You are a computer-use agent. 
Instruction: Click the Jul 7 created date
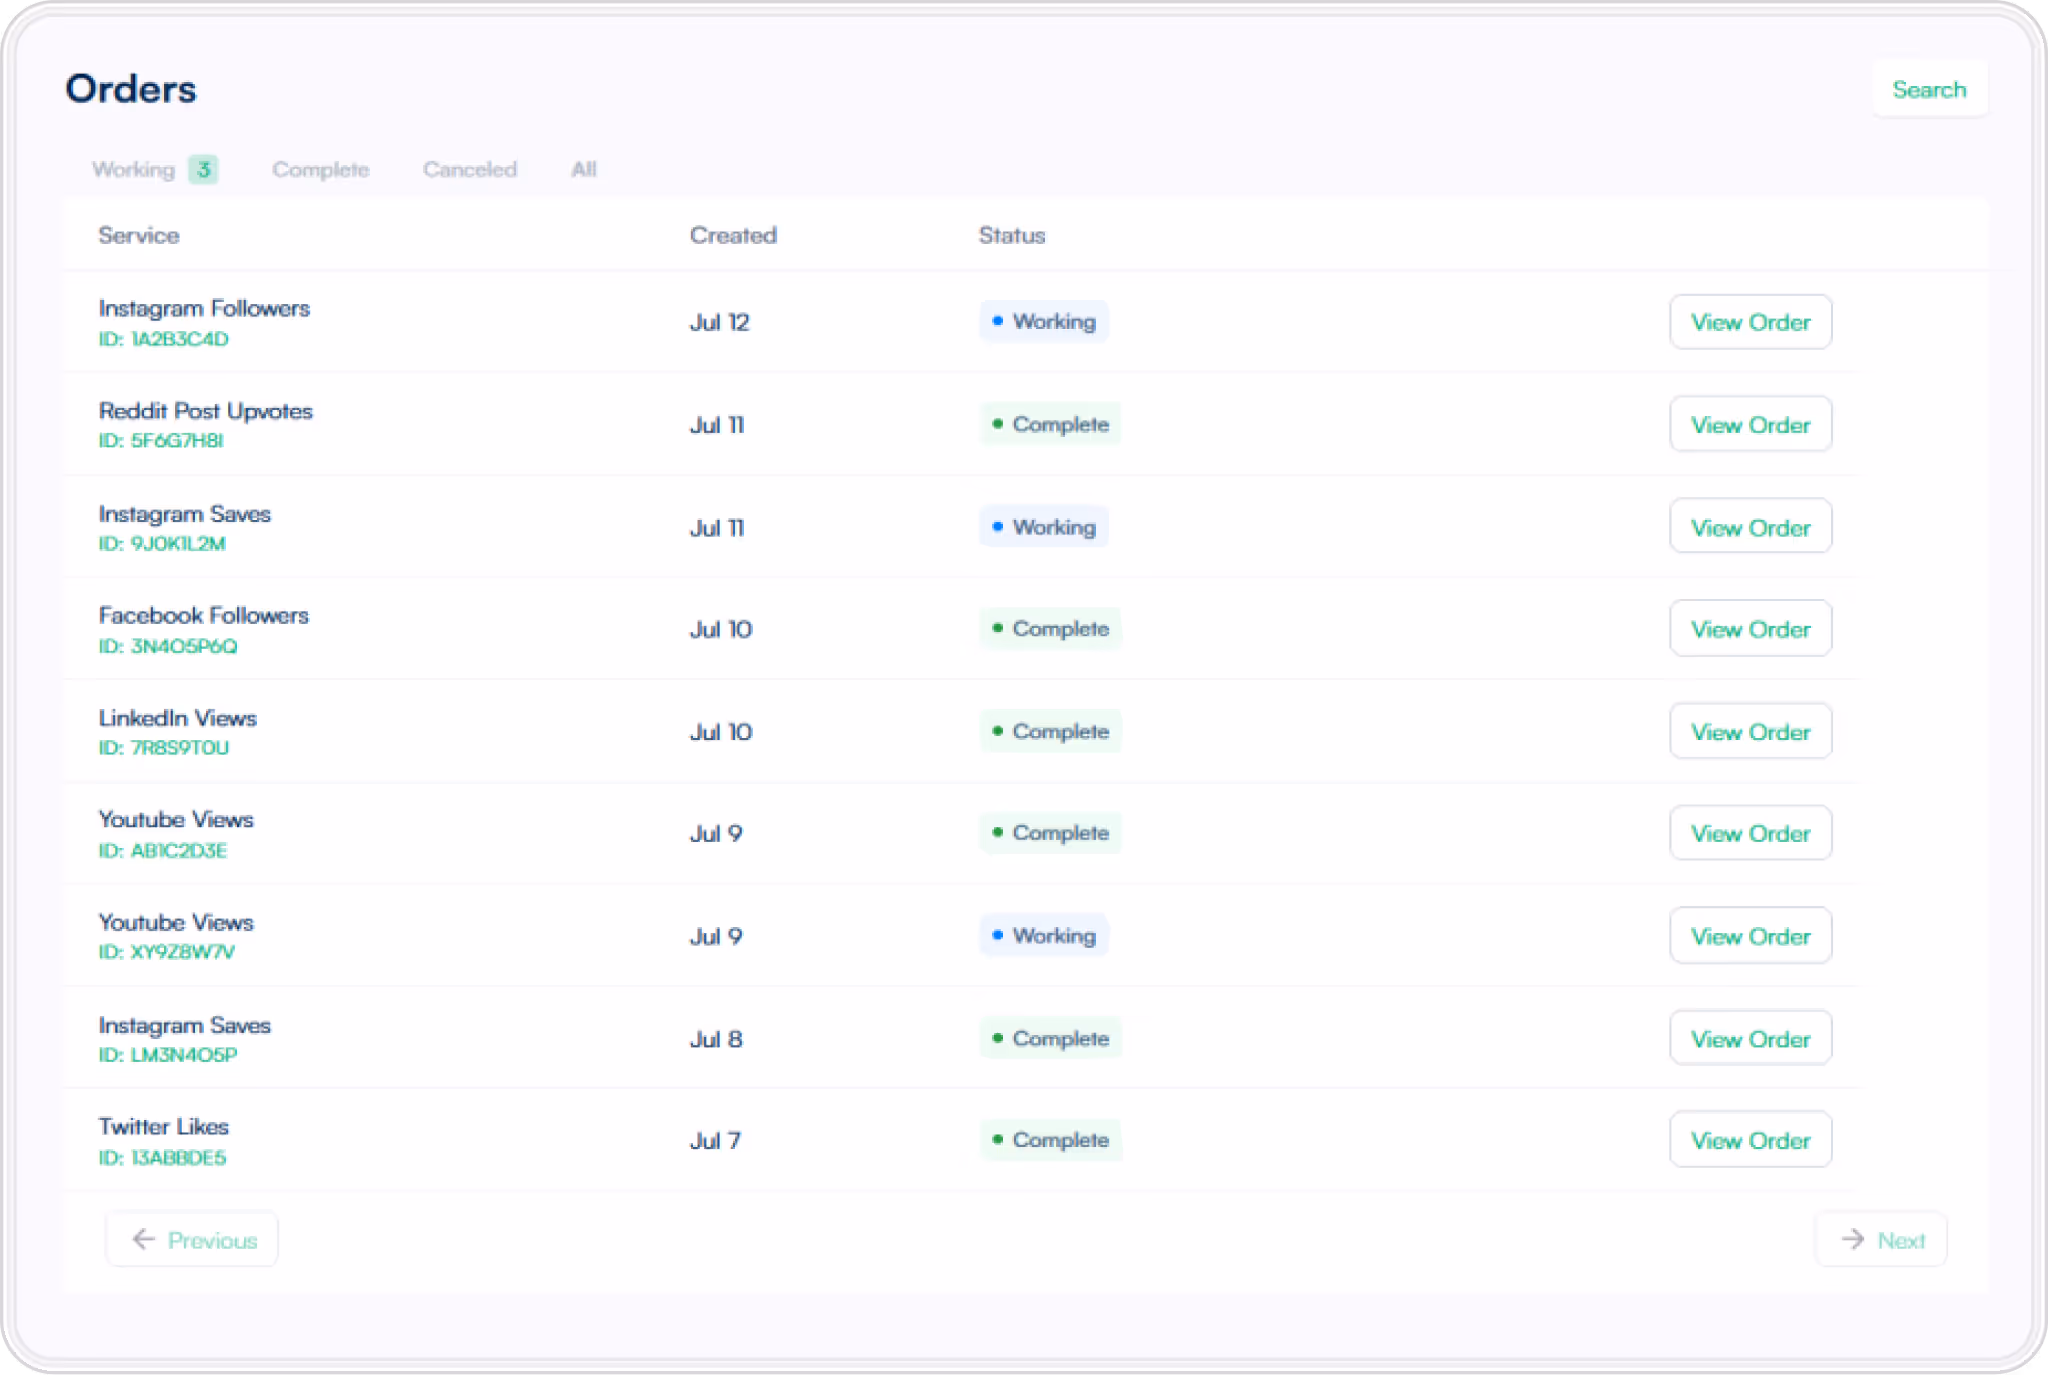pos(715,1141)
